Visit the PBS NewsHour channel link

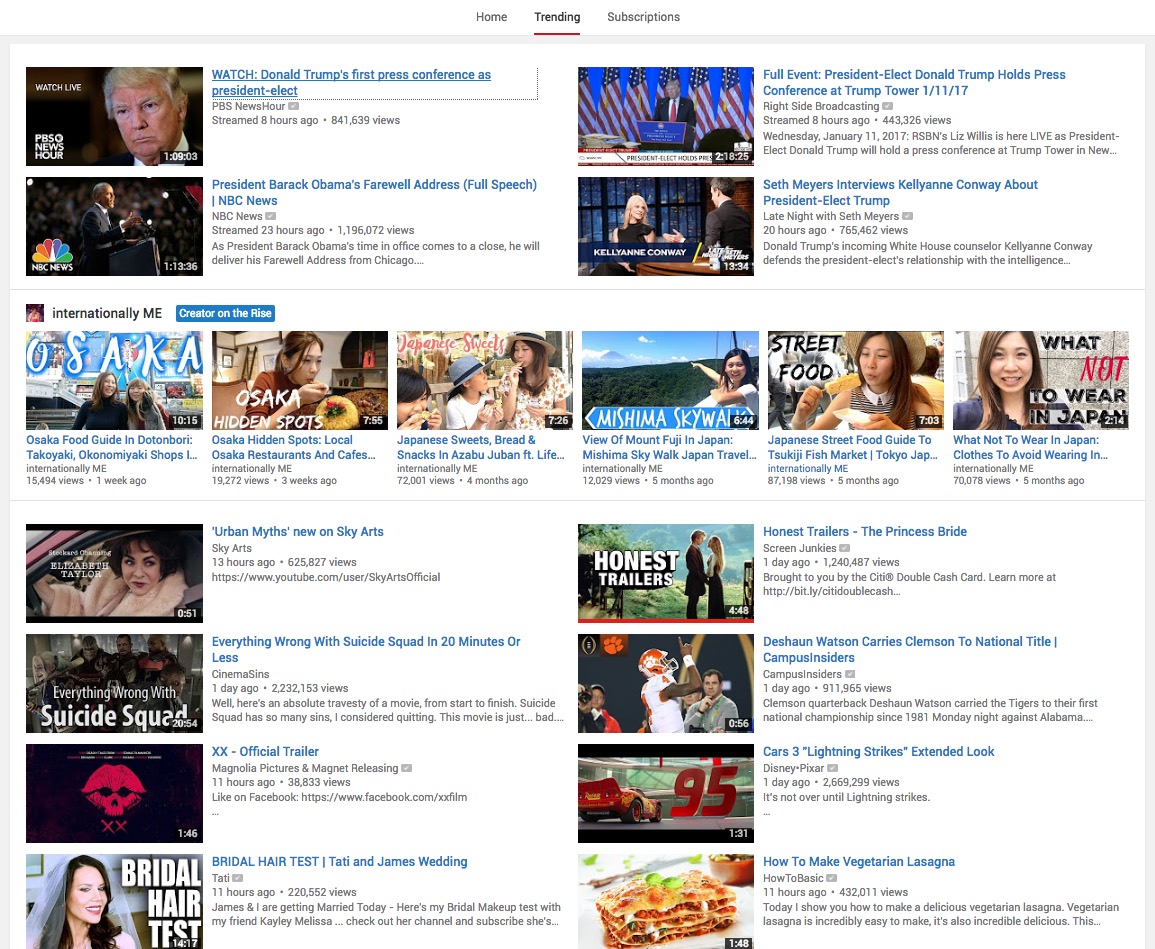pyautogui.click(x=248, y=106)
